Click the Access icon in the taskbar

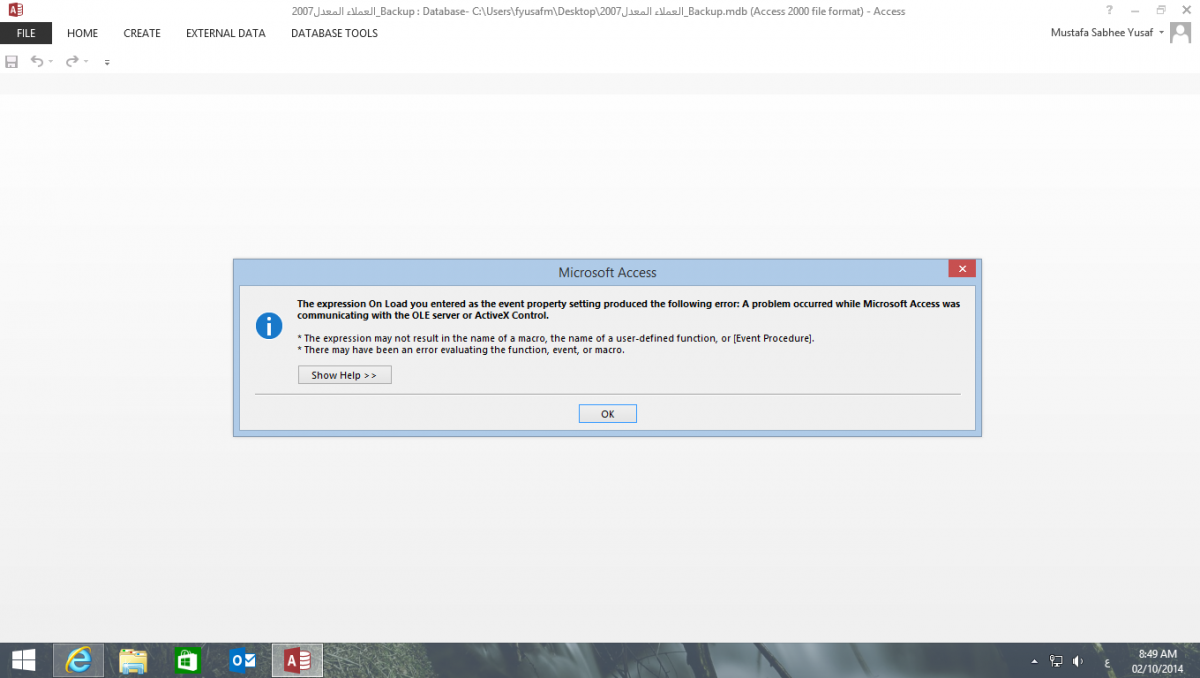point(297,660)
